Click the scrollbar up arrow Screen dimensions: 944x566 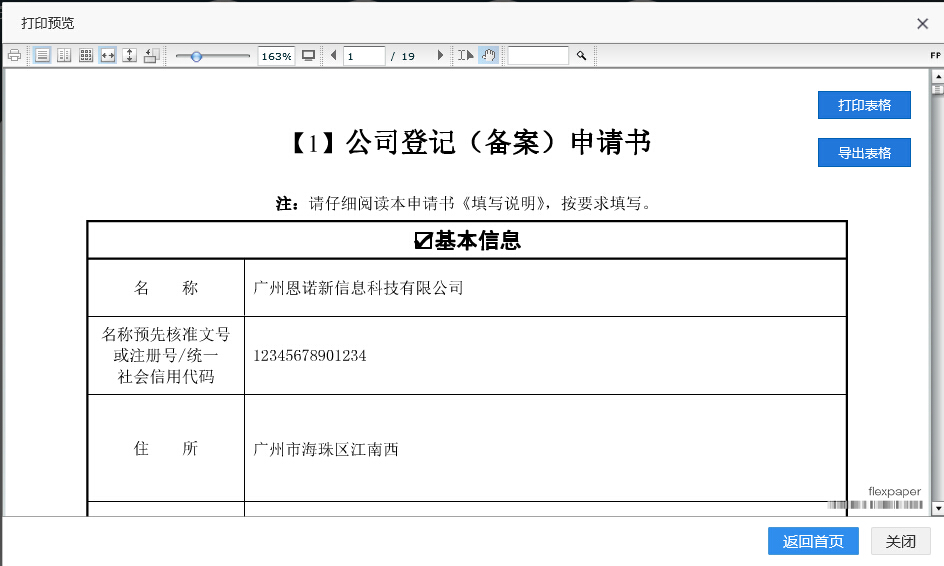point(937,76)
